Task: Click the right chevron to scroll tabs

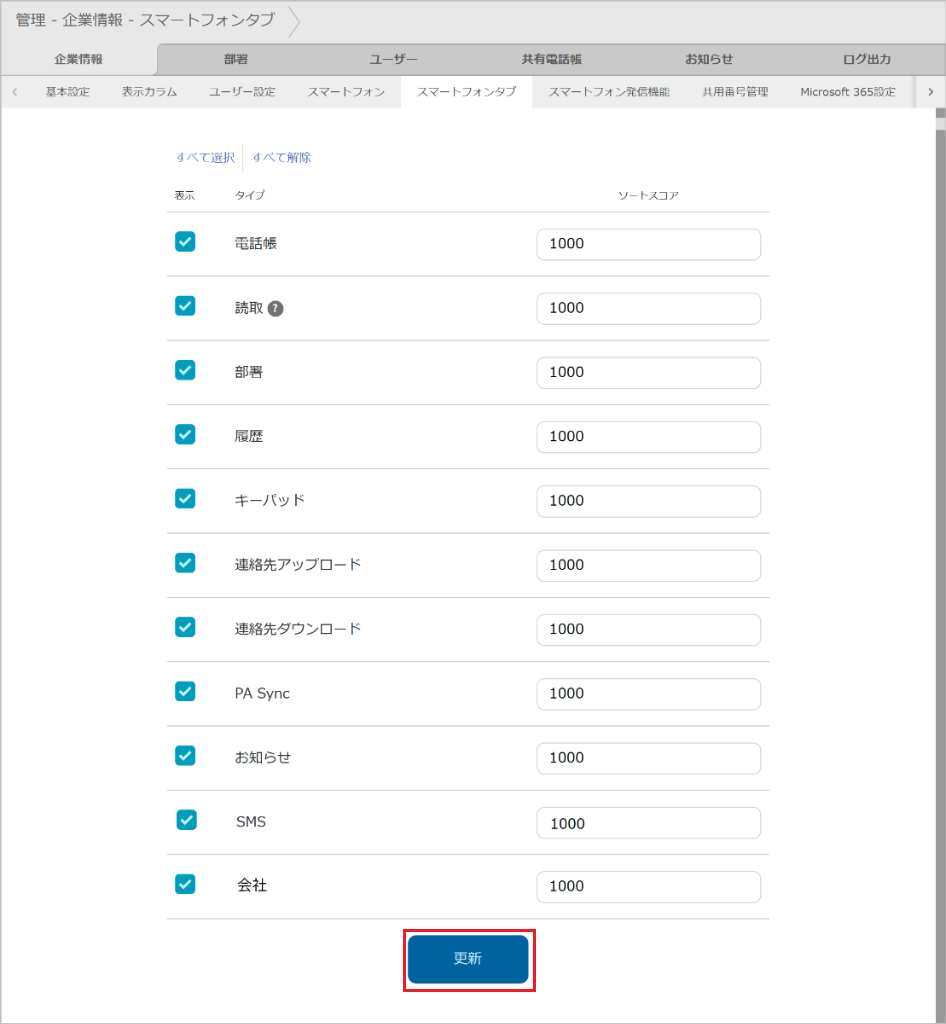Action: tap(931, 91)
